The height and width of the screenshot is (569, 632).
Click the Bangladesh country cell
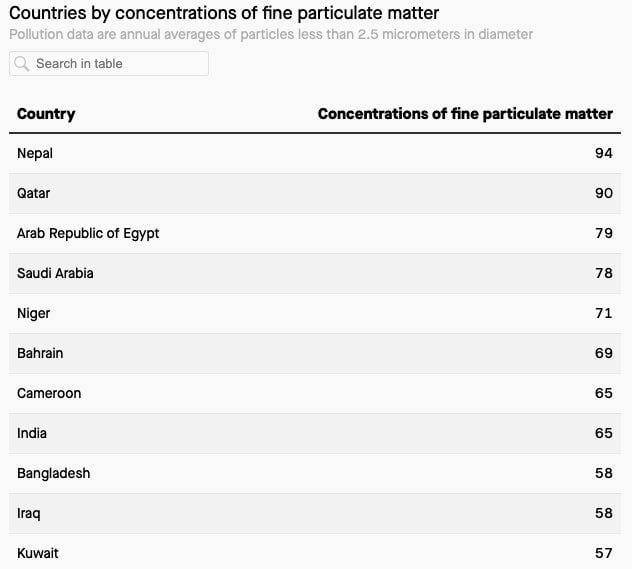54,473
